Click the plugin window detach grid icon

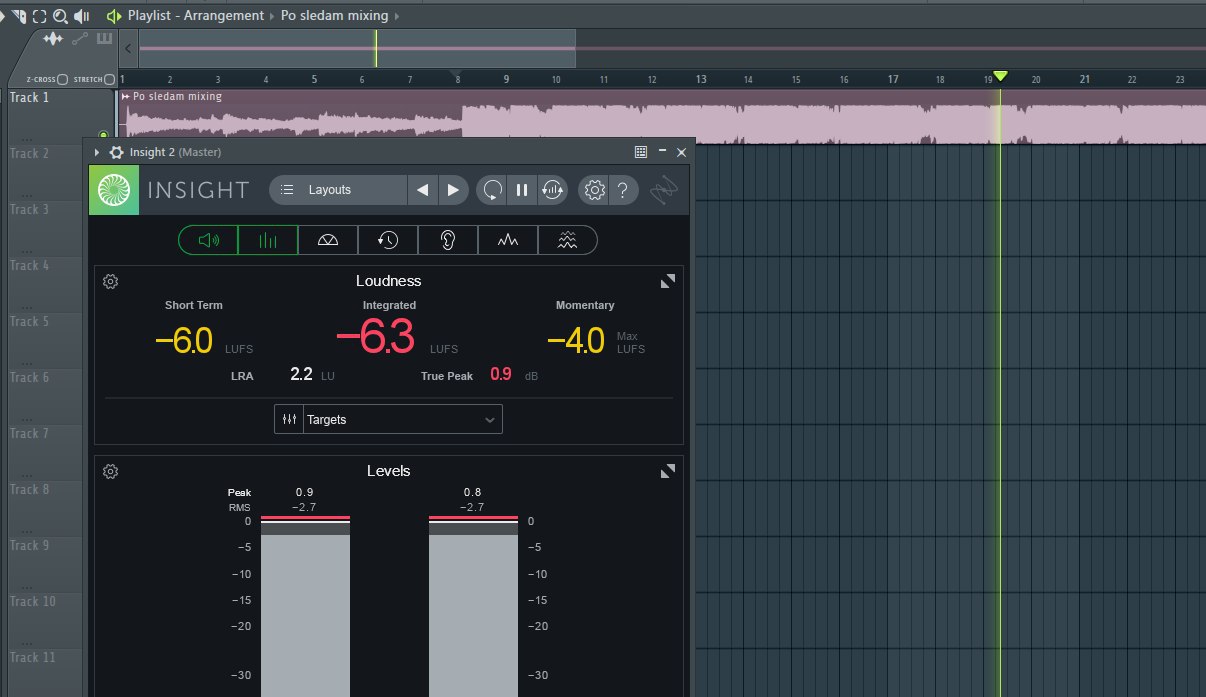click(x=641, y=152)
